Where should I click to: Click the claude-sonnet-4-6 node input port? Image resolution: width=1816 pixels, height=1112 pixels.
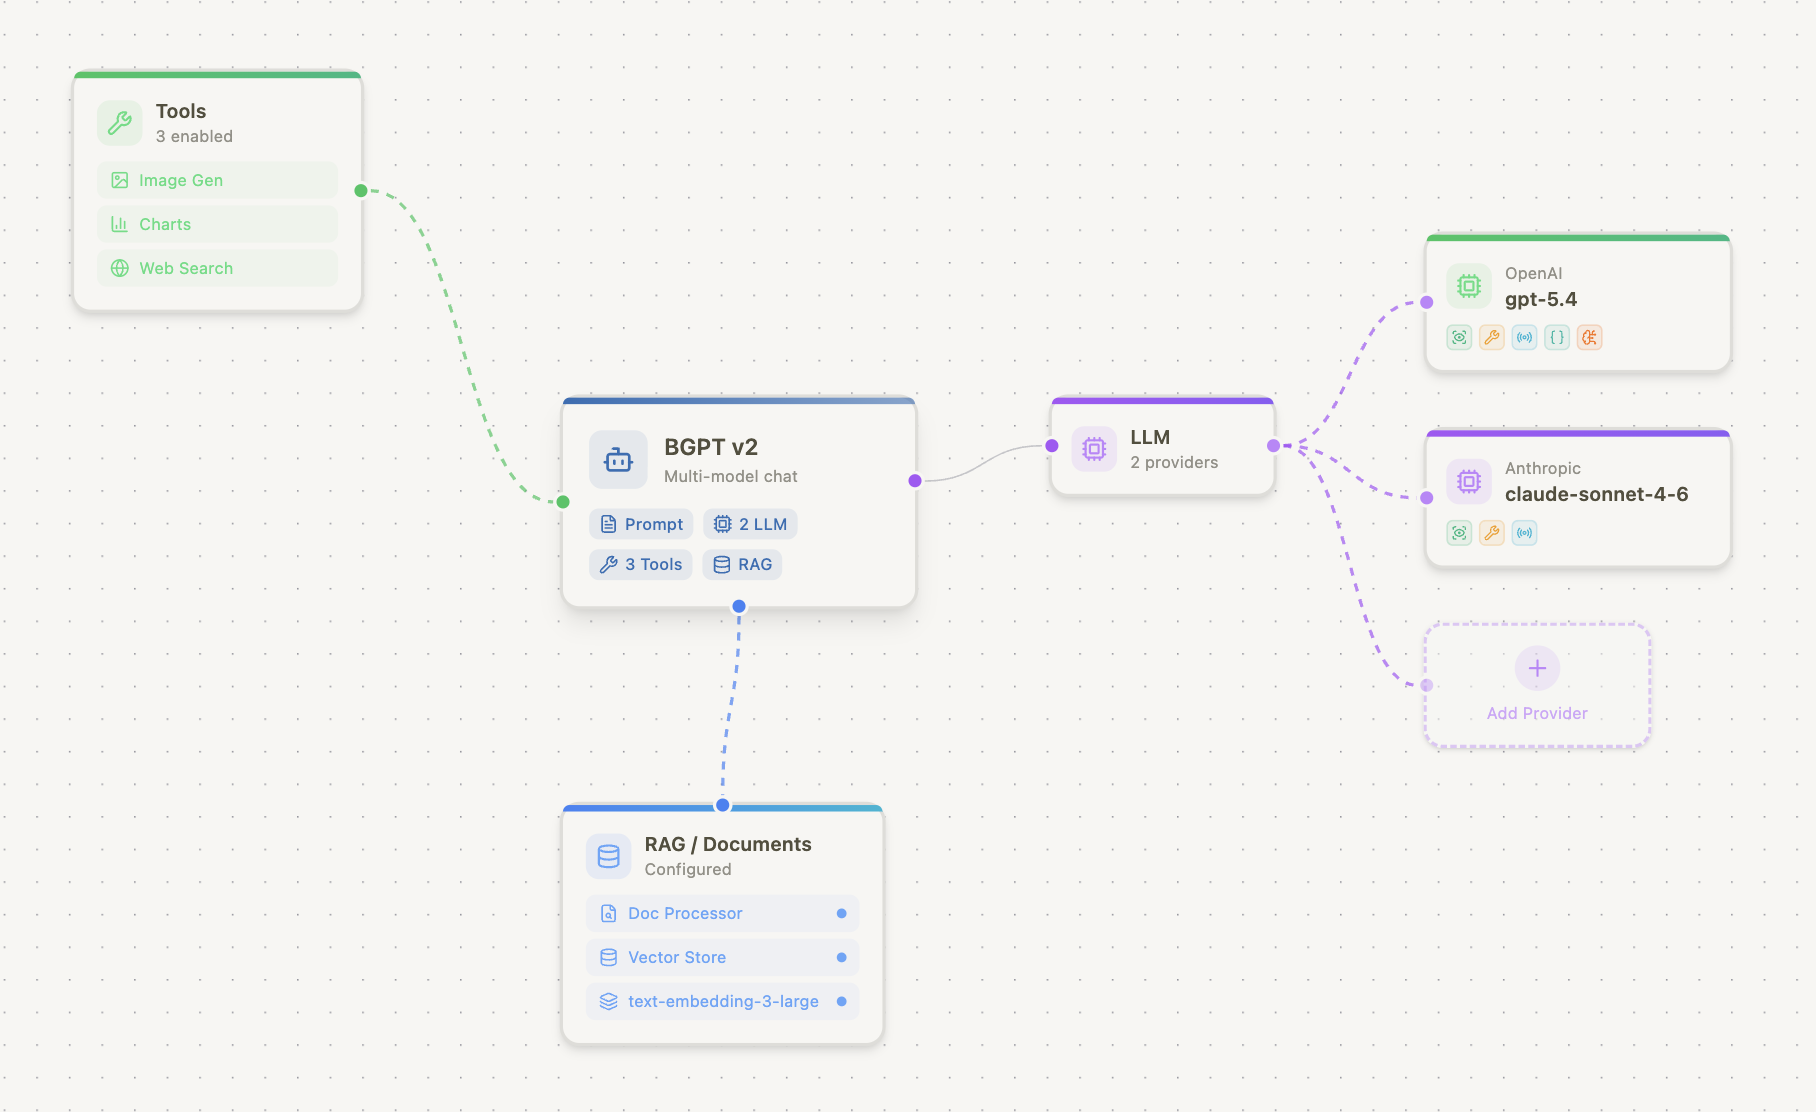pyautogui.click(x=1427, y=497)
